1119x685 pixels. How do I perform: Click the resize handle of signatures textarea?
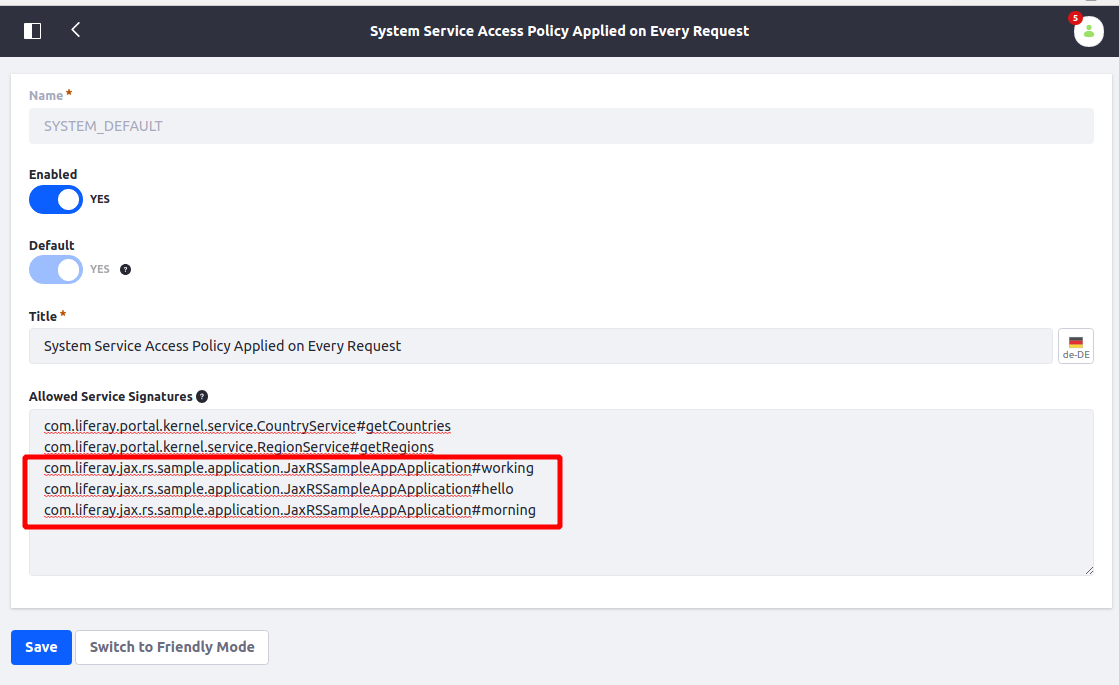coord(1089,570)
